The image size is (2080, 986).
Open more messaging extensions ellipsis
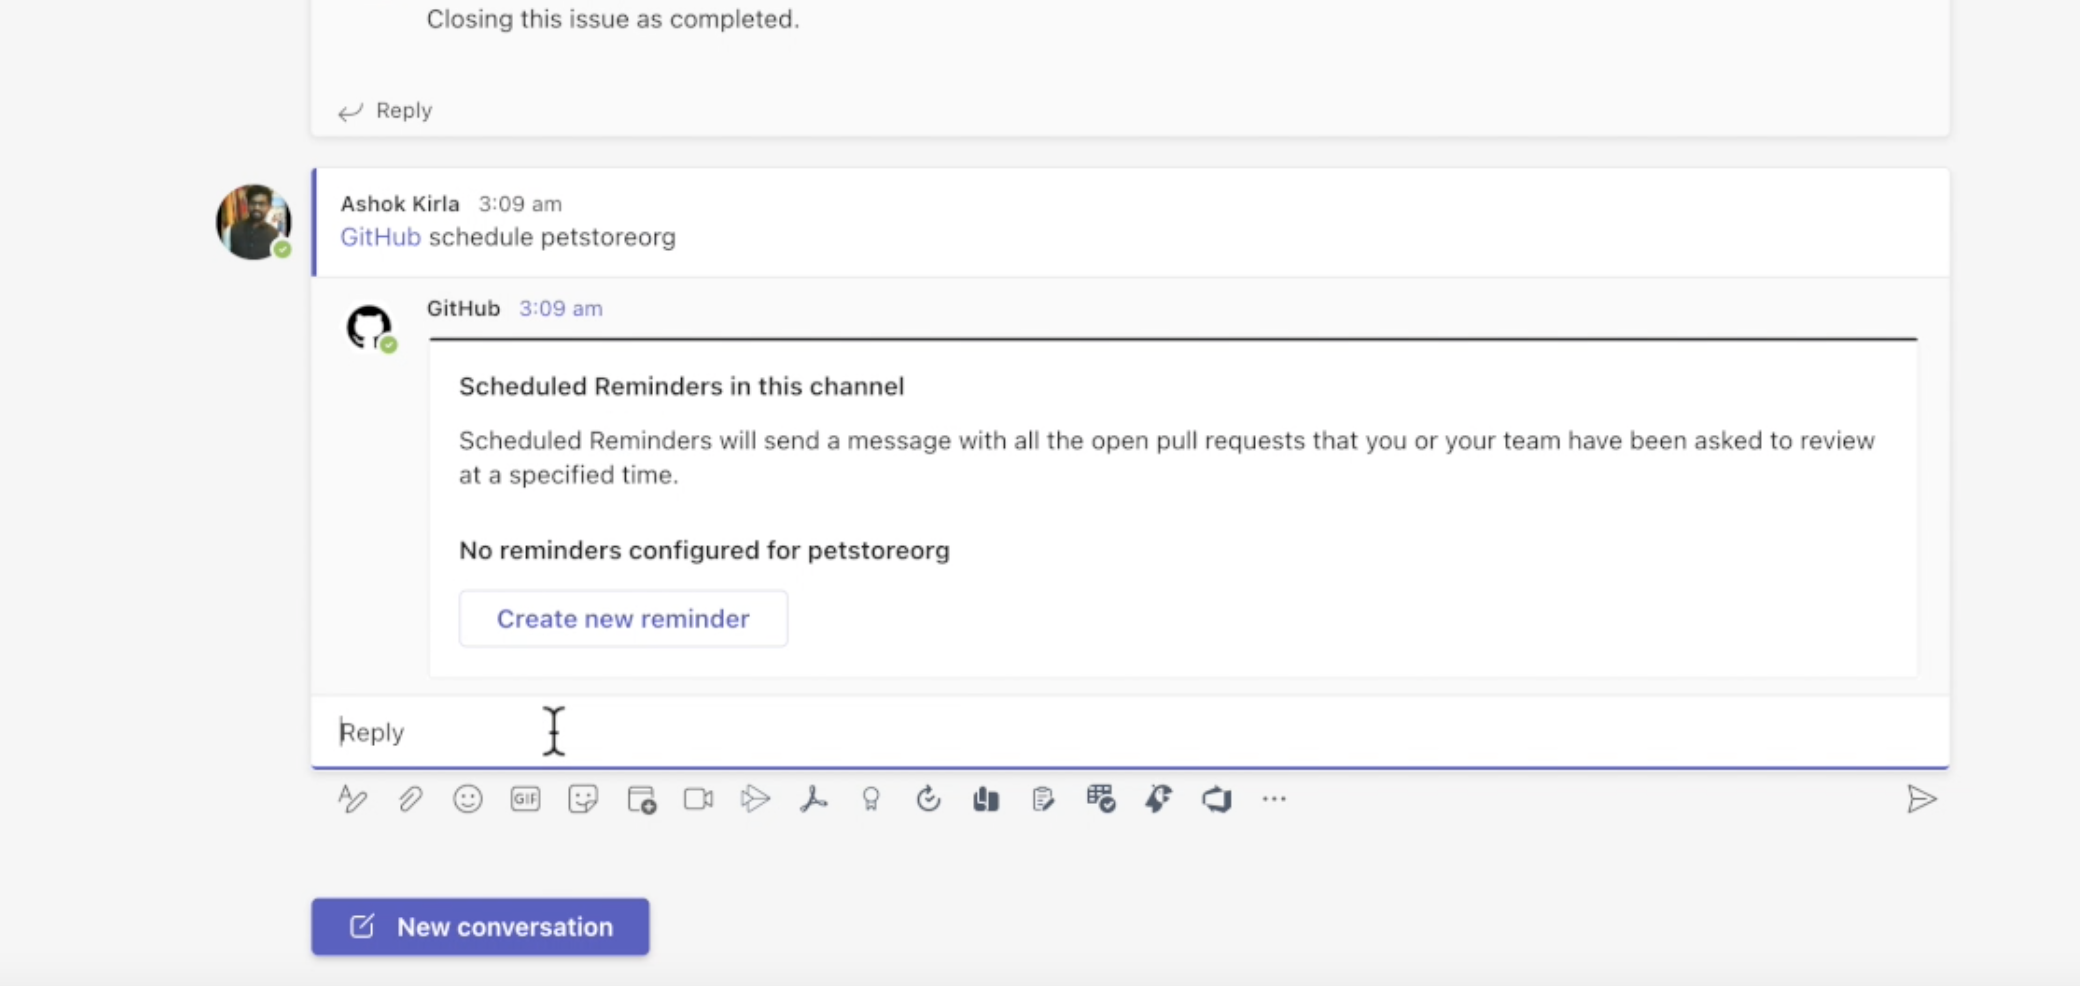pos(1274,798)
